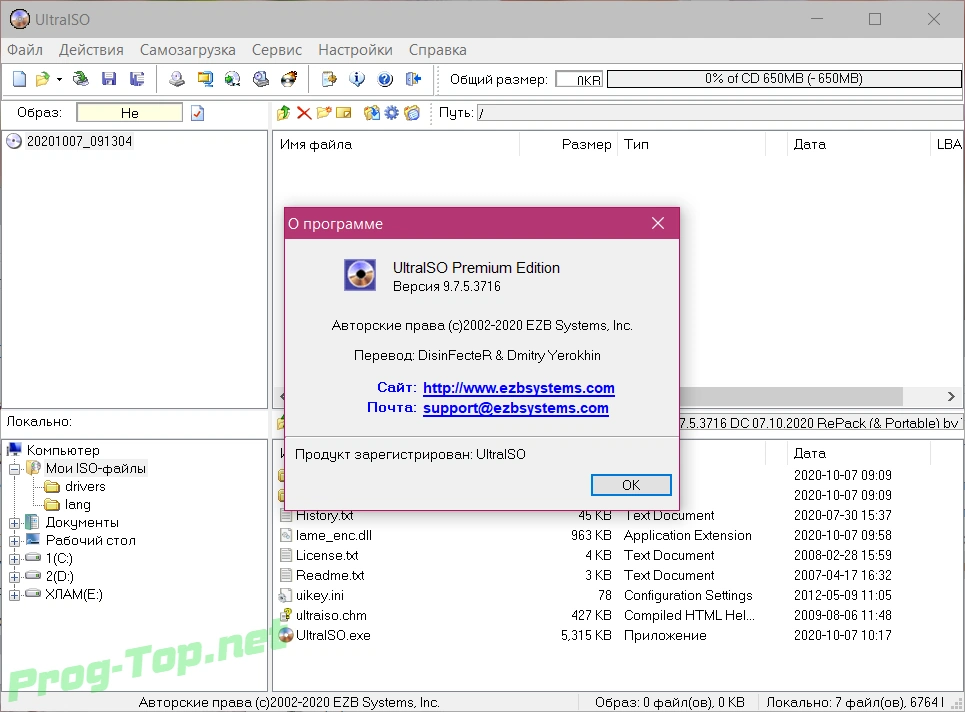Expand the 1(C:) drive node
Image resolution: width=965 pixels, height=712 pixels.
[x=15, y=559]
